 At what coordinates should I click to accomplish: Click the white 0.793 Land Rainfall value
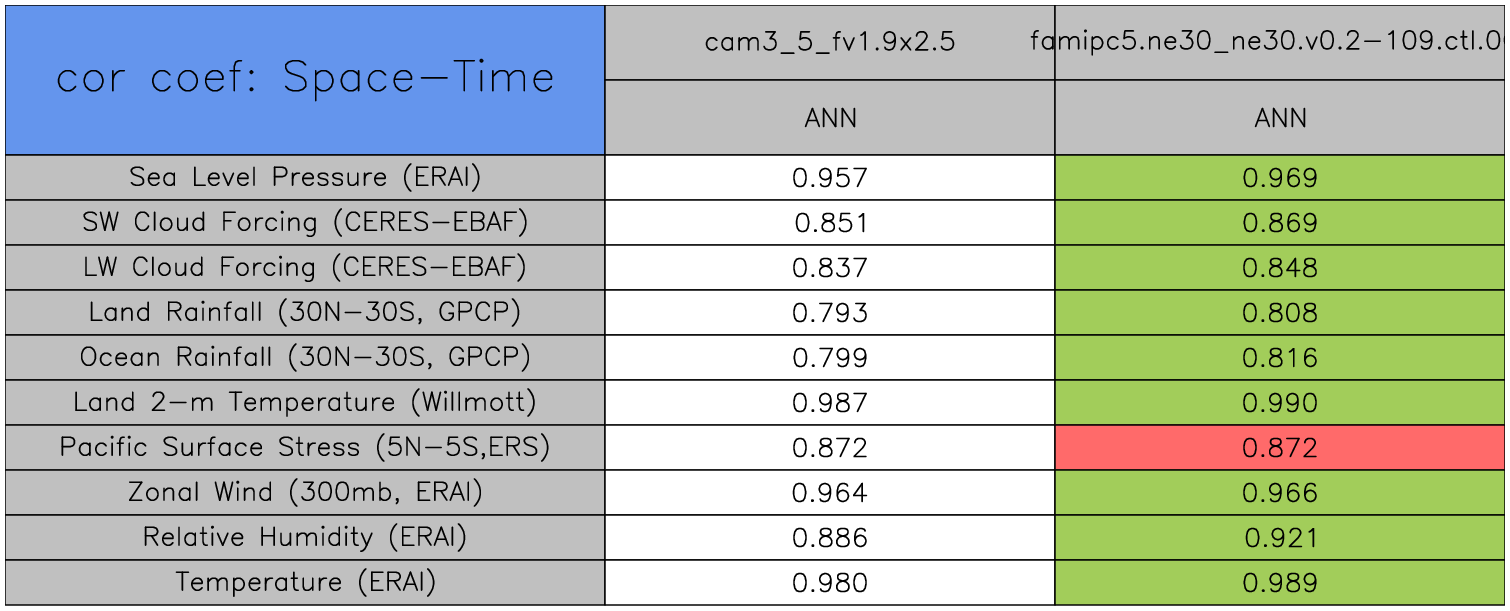[x=829, y=313]
